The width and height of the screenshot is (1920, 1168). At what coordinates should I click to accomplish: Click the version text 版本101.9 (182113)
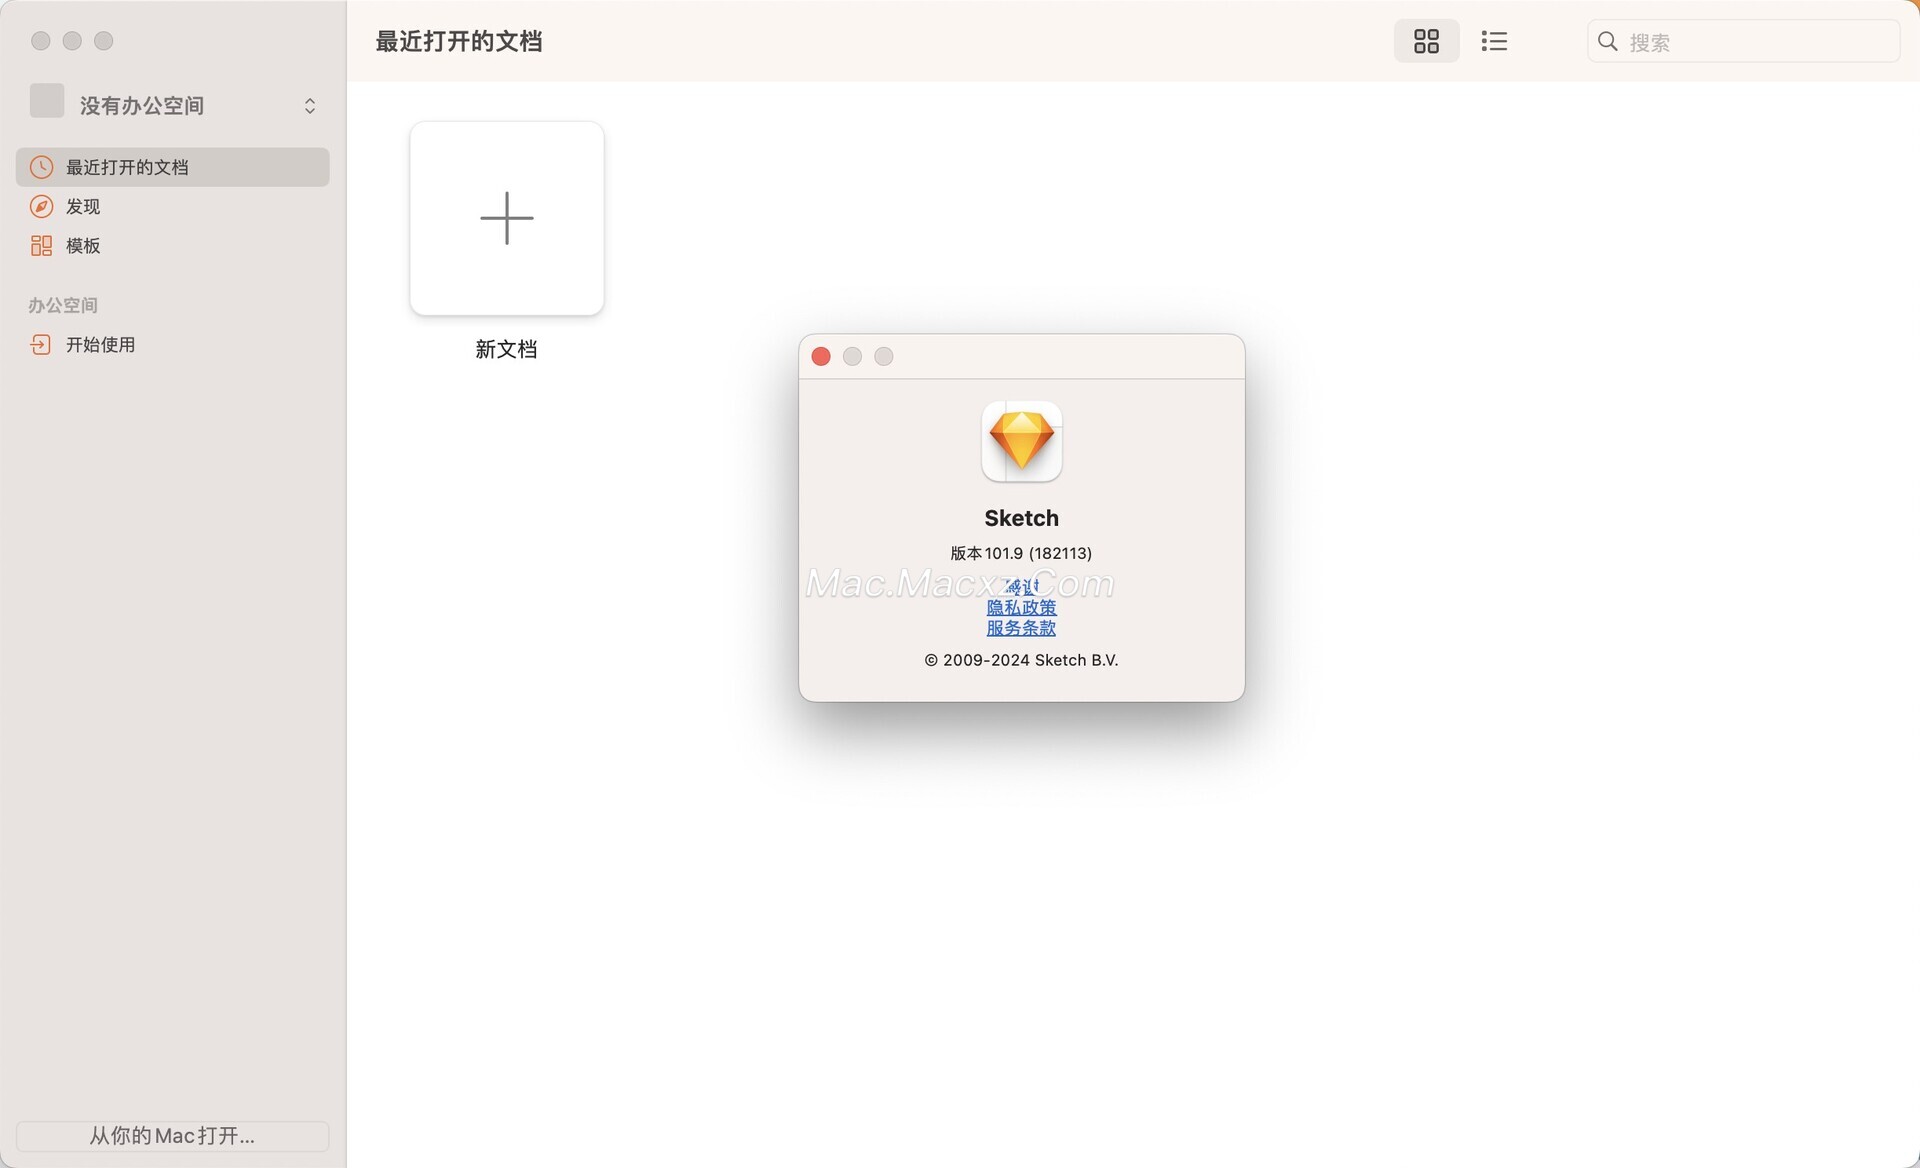coord(1021,553)
